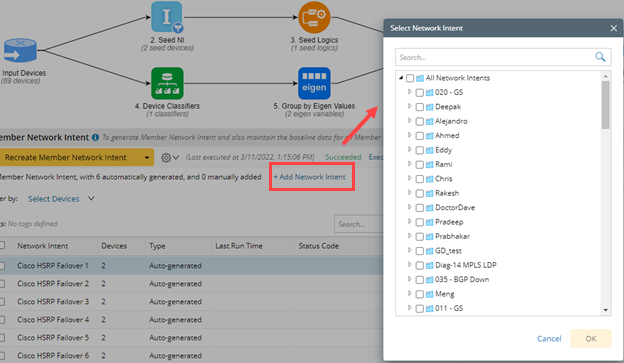This screenshot has width=624, height=363.
Task: Open the Select Devices dropdown
Action: (61, 199)
